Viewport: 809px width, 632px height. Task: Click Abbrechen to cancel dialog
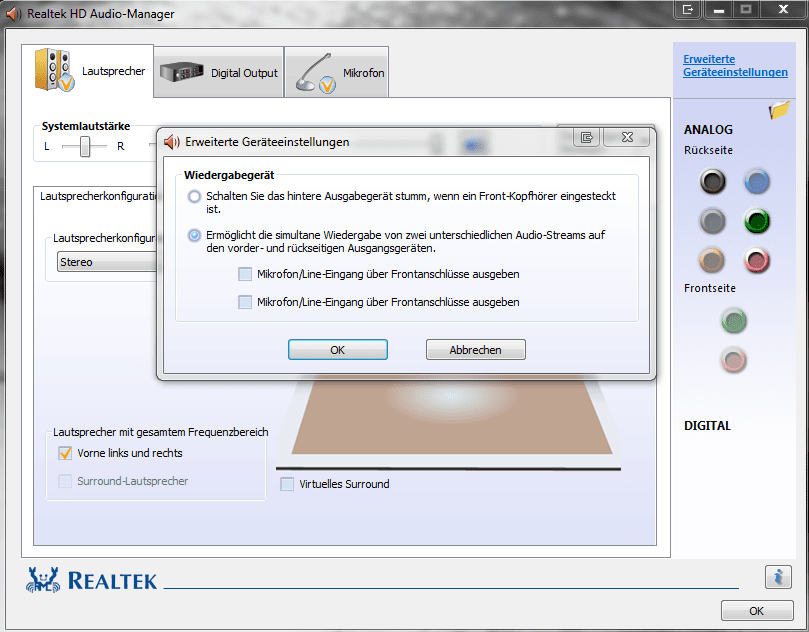pyautogui.click(x=475, y=350)
